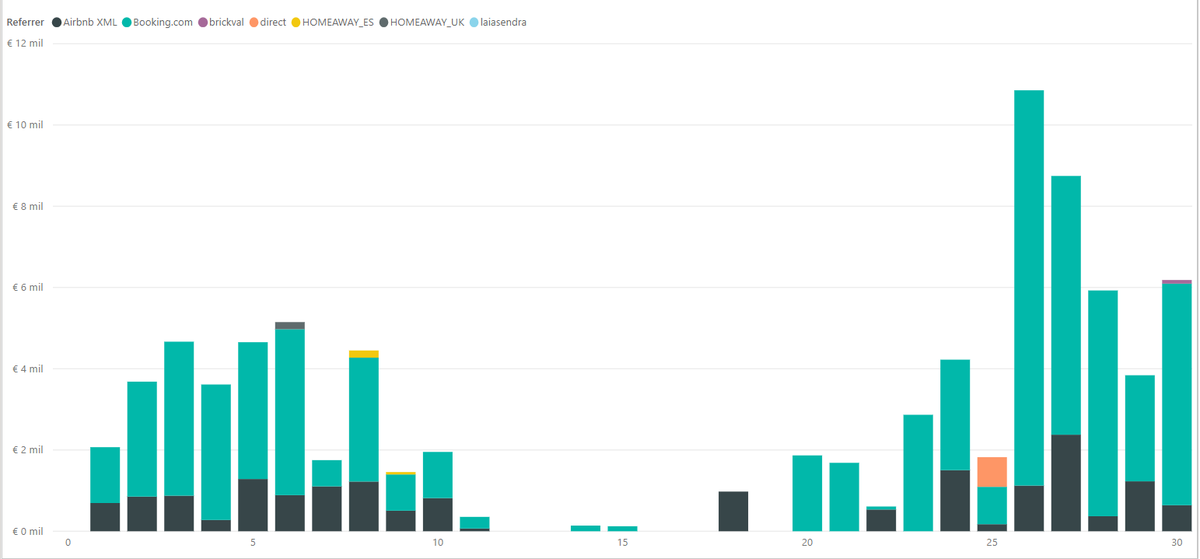
Task: Select the Airbnb XML segment of day 3 bar
Action: click(x=178, y=513)
